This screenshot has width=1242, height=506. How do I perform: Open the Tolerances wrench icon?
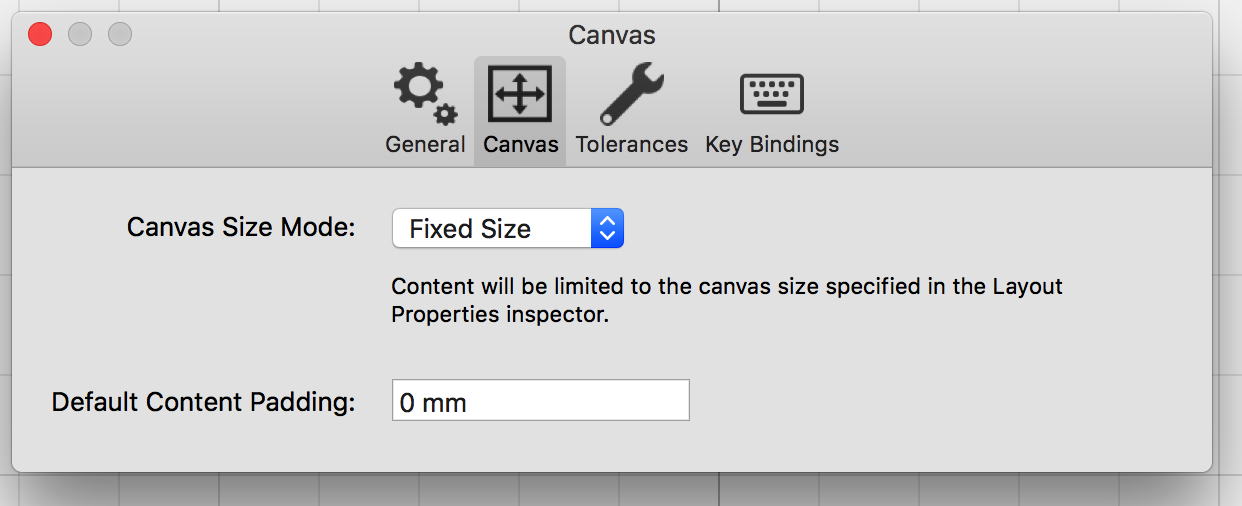(x=631, y=94)
